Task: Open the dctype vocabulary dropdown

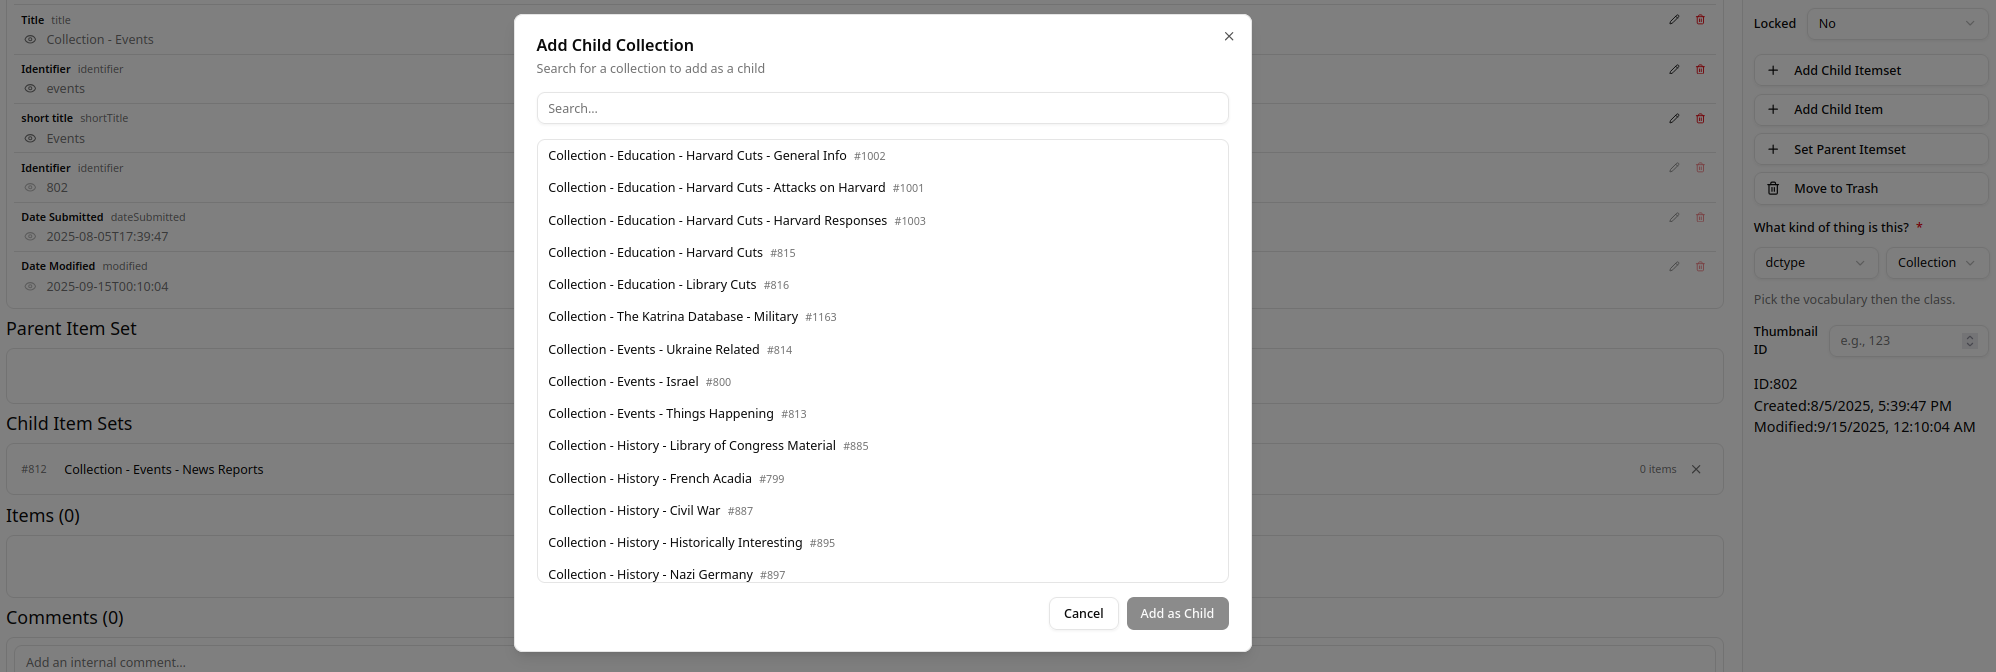Action: tap(1815, 263)
